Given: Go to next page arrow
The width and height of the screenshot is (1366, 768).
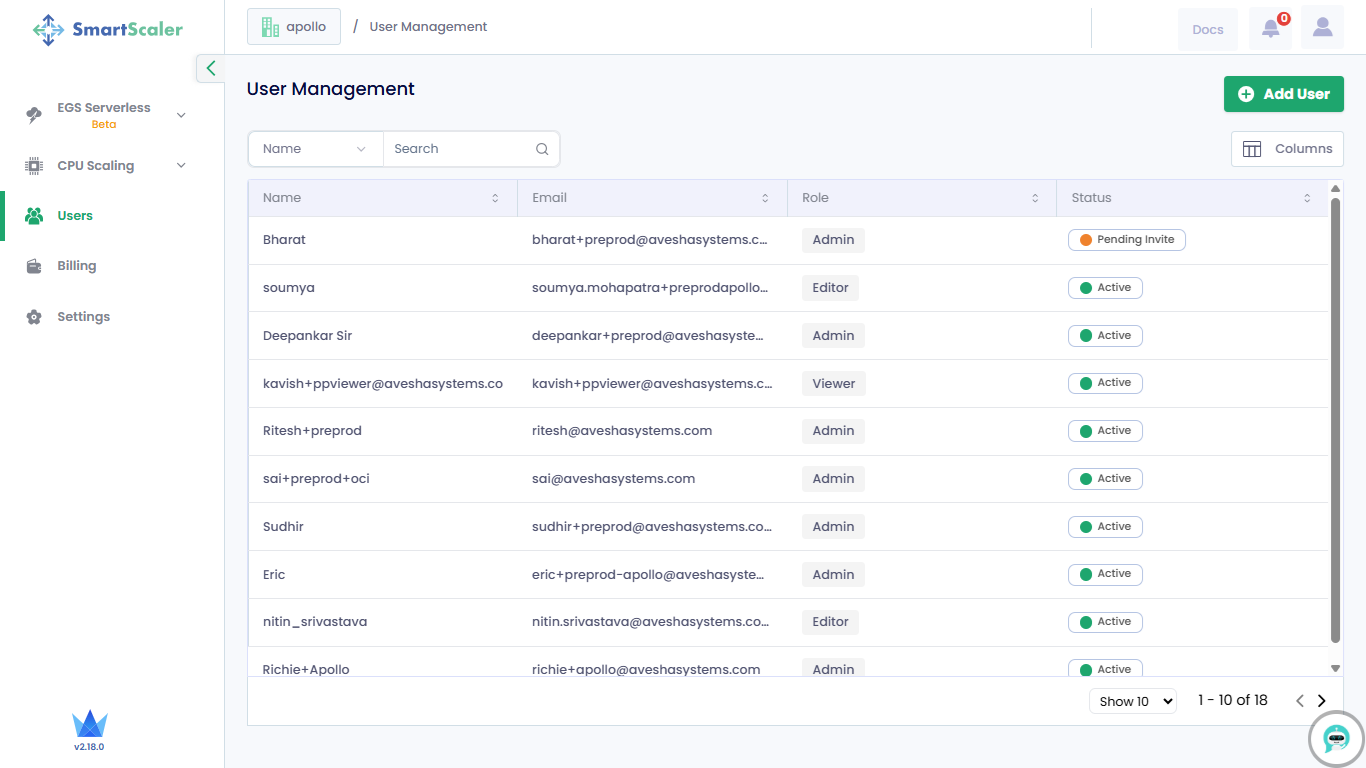Looking at the screenshot, I should [1322, 701].
